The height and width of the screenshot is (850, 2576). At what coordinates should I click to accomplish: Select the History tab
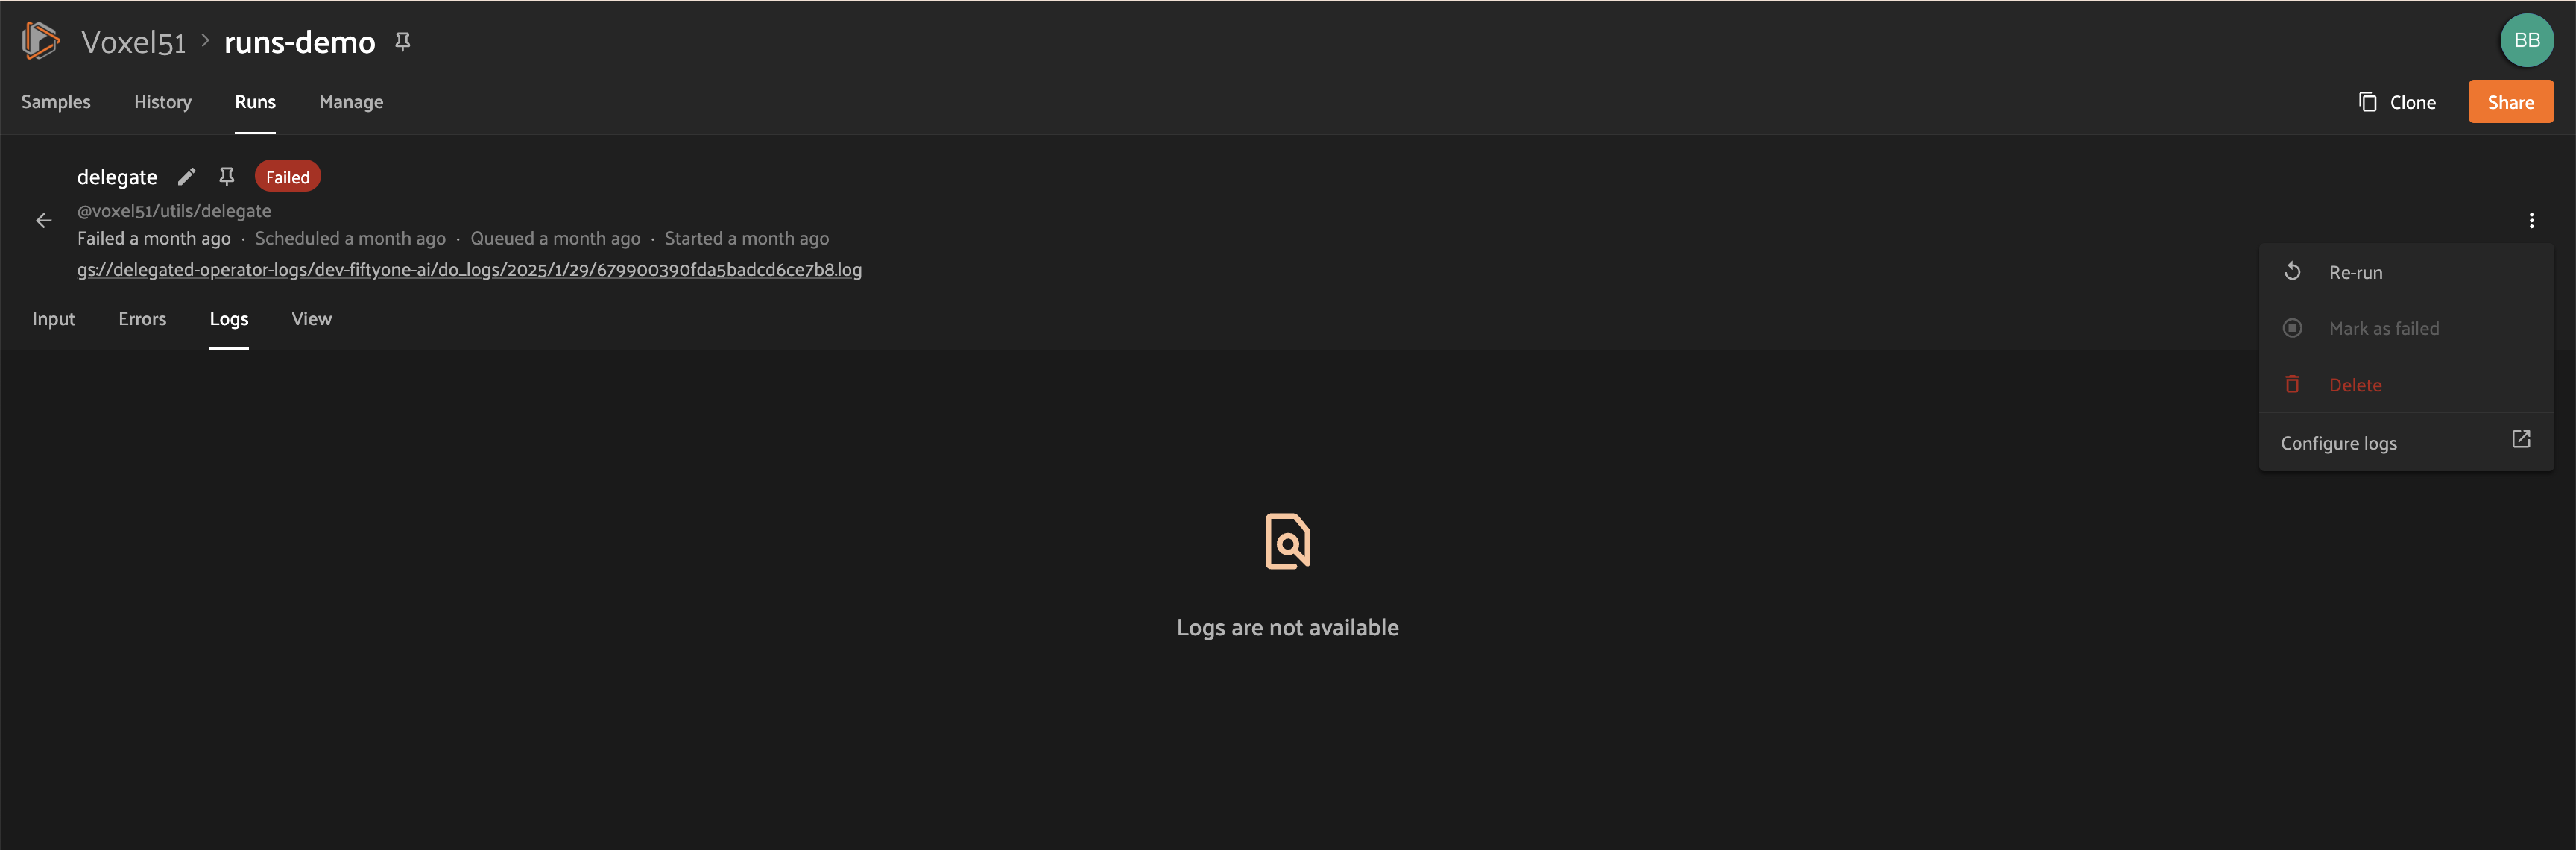point(161,102)
